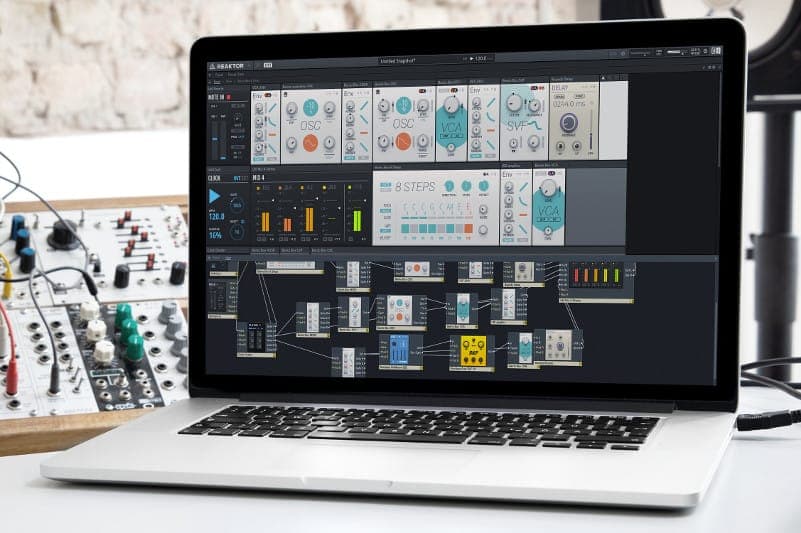Toggle the white view button beside the REAKTOR logo
This screenshot has height=533, width=801.
(x=268, y=65)
